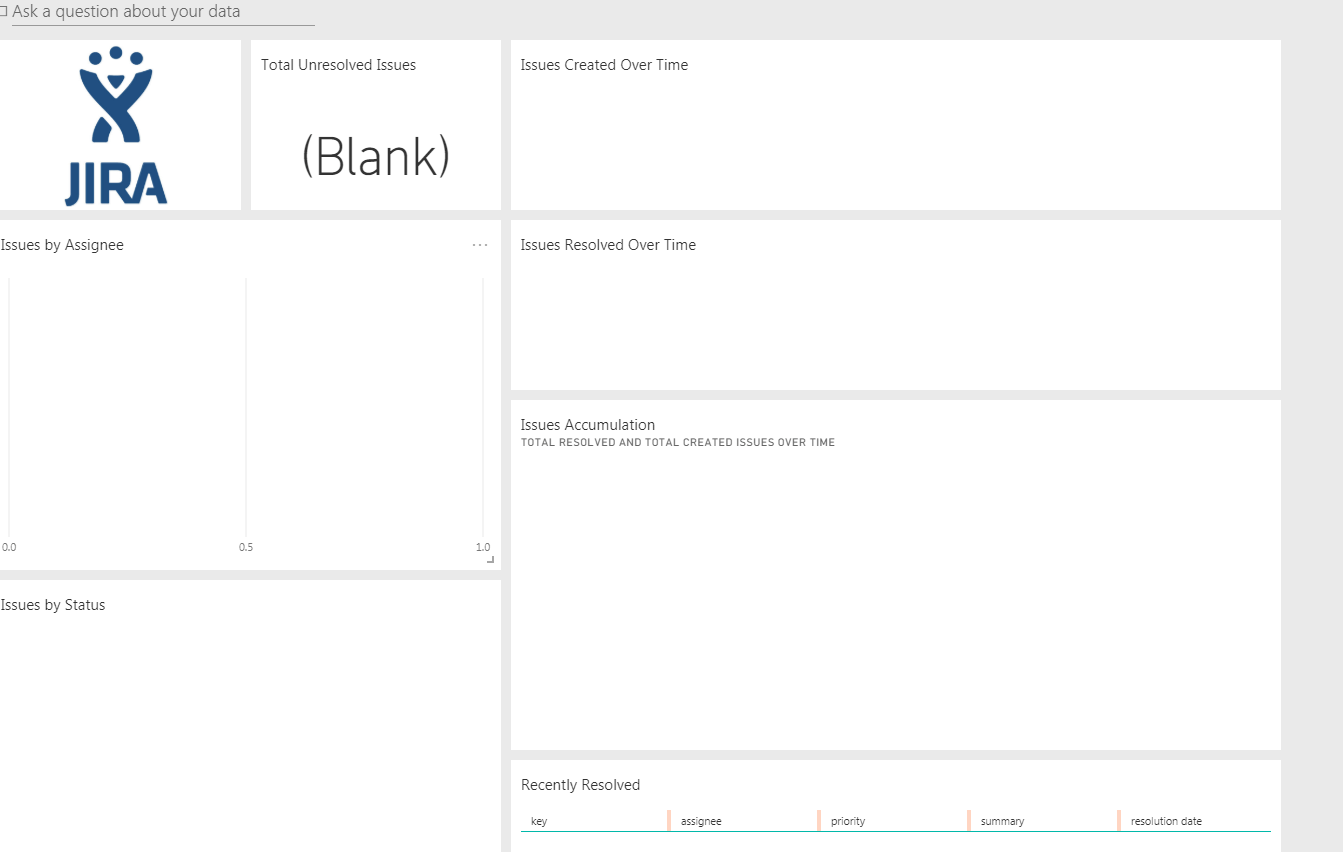The image size is (1343, 852).
Task: Click the Q&A icon beside the question box
Action: coord(4,12)
